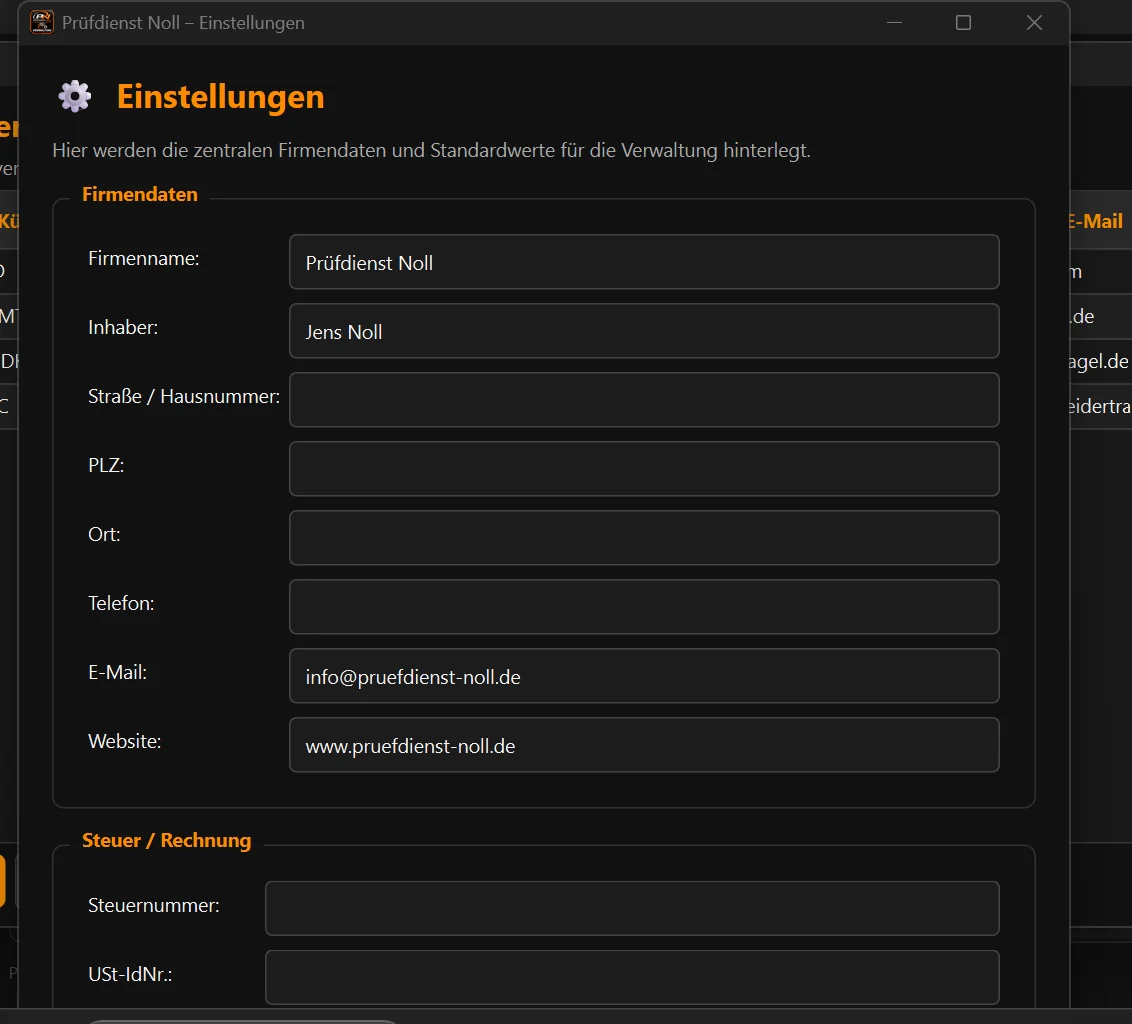Click the agel.de email cell in background window
This screenshot has height=1024, width=1132.
click(1099, 361)
